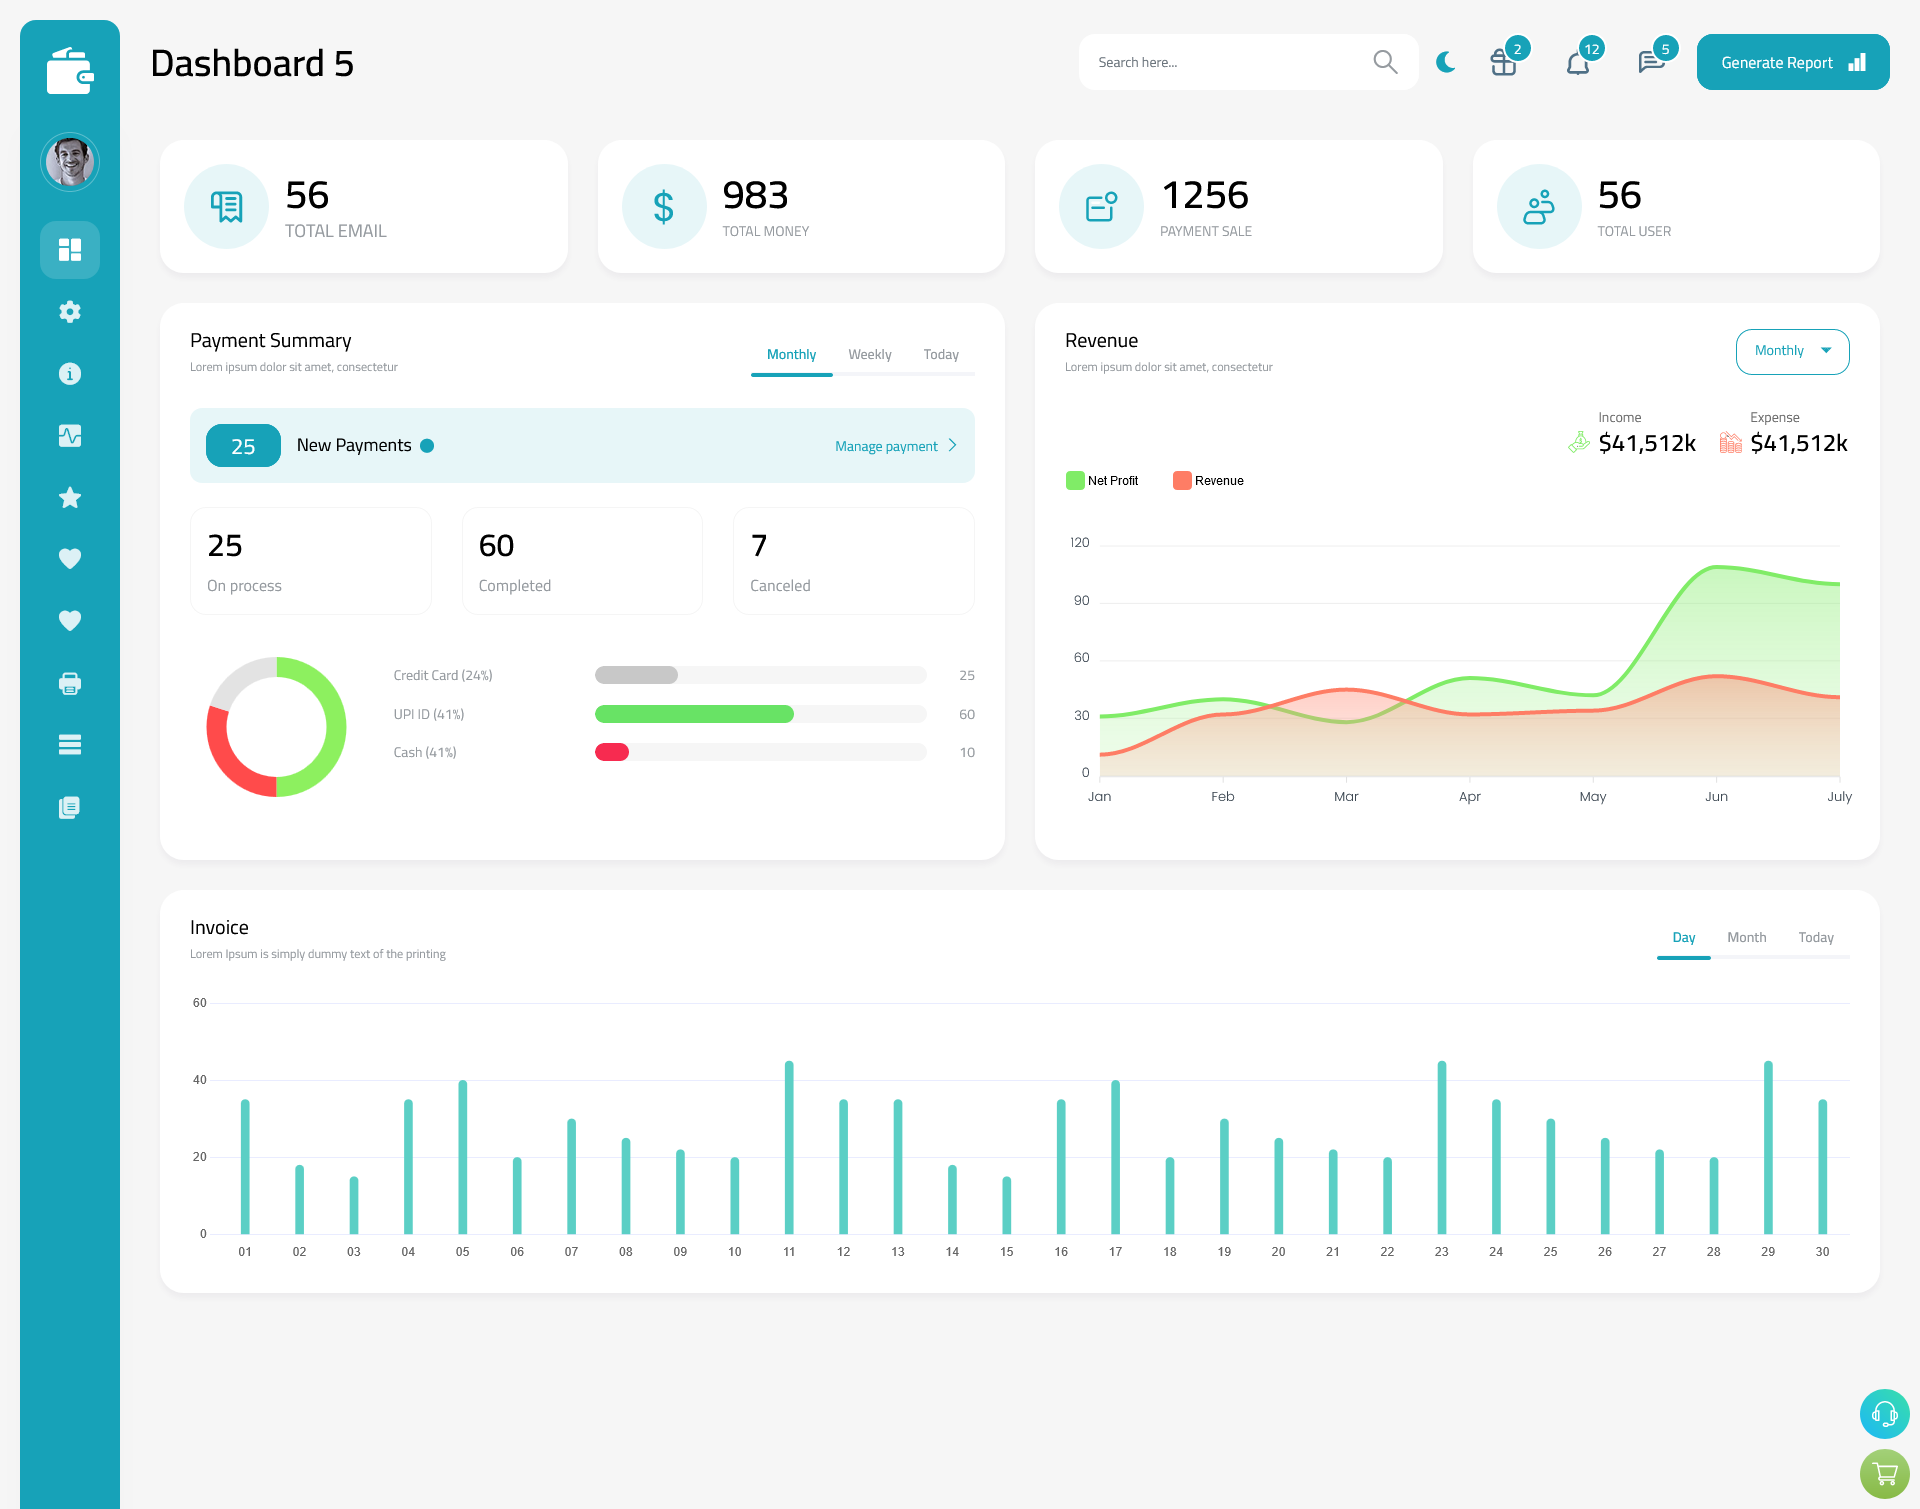Switch Invoice chart to Month view
Viewport: 1920px width, 1509px height.
tap(1745, 937)
